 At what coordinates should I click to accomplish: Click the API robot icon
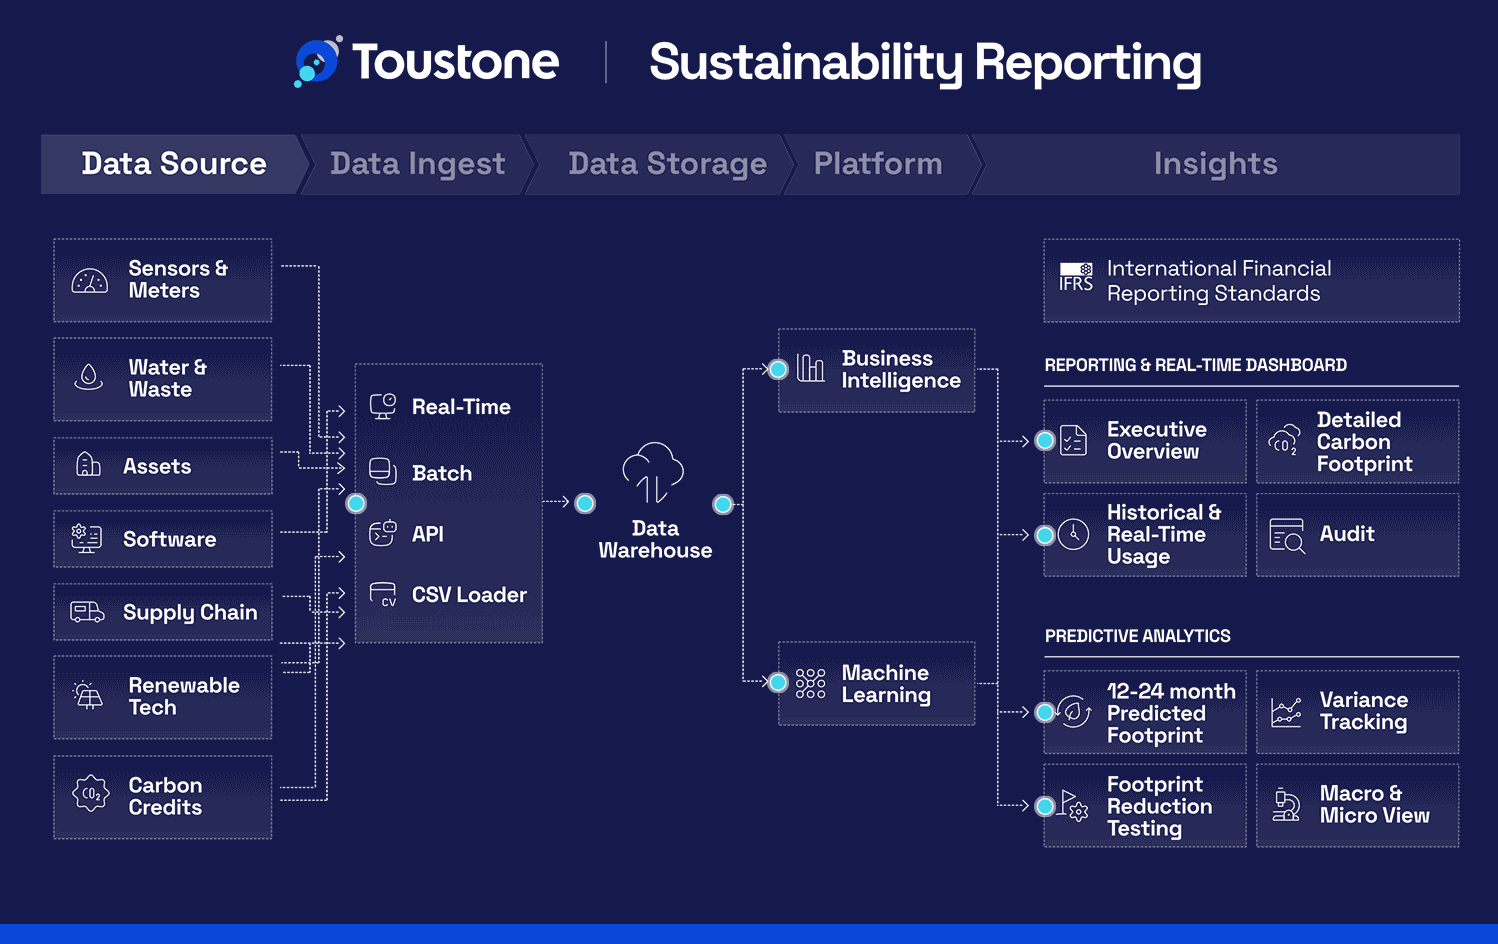[x=383, y=533]
